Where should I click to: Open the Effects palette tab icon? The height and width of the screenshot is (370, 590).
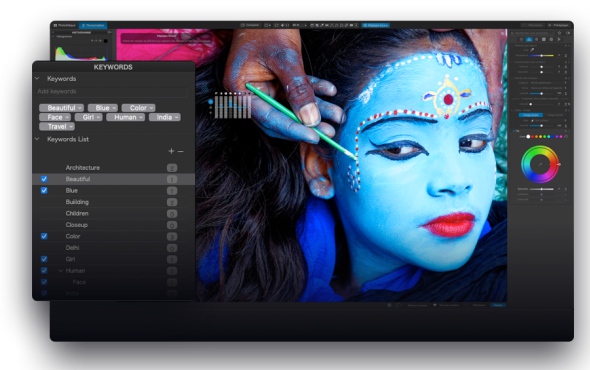[x=559, y=39]
